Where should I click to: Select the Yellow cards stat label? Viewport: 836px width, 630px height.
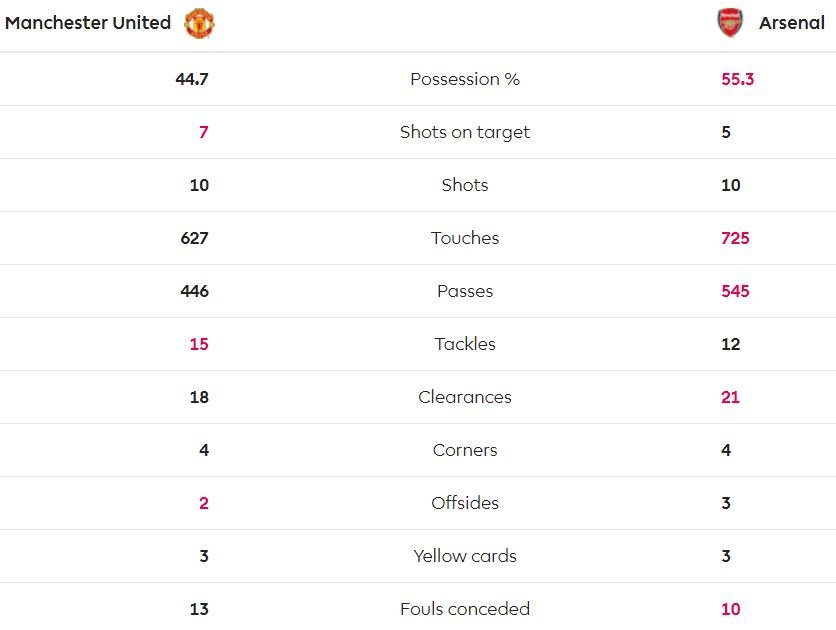[x=465, y=556]
